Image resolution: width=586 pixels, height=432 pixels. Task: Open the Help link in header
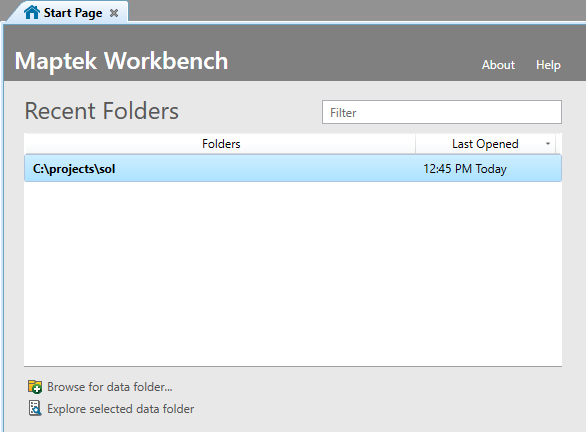tap(548, 65)
